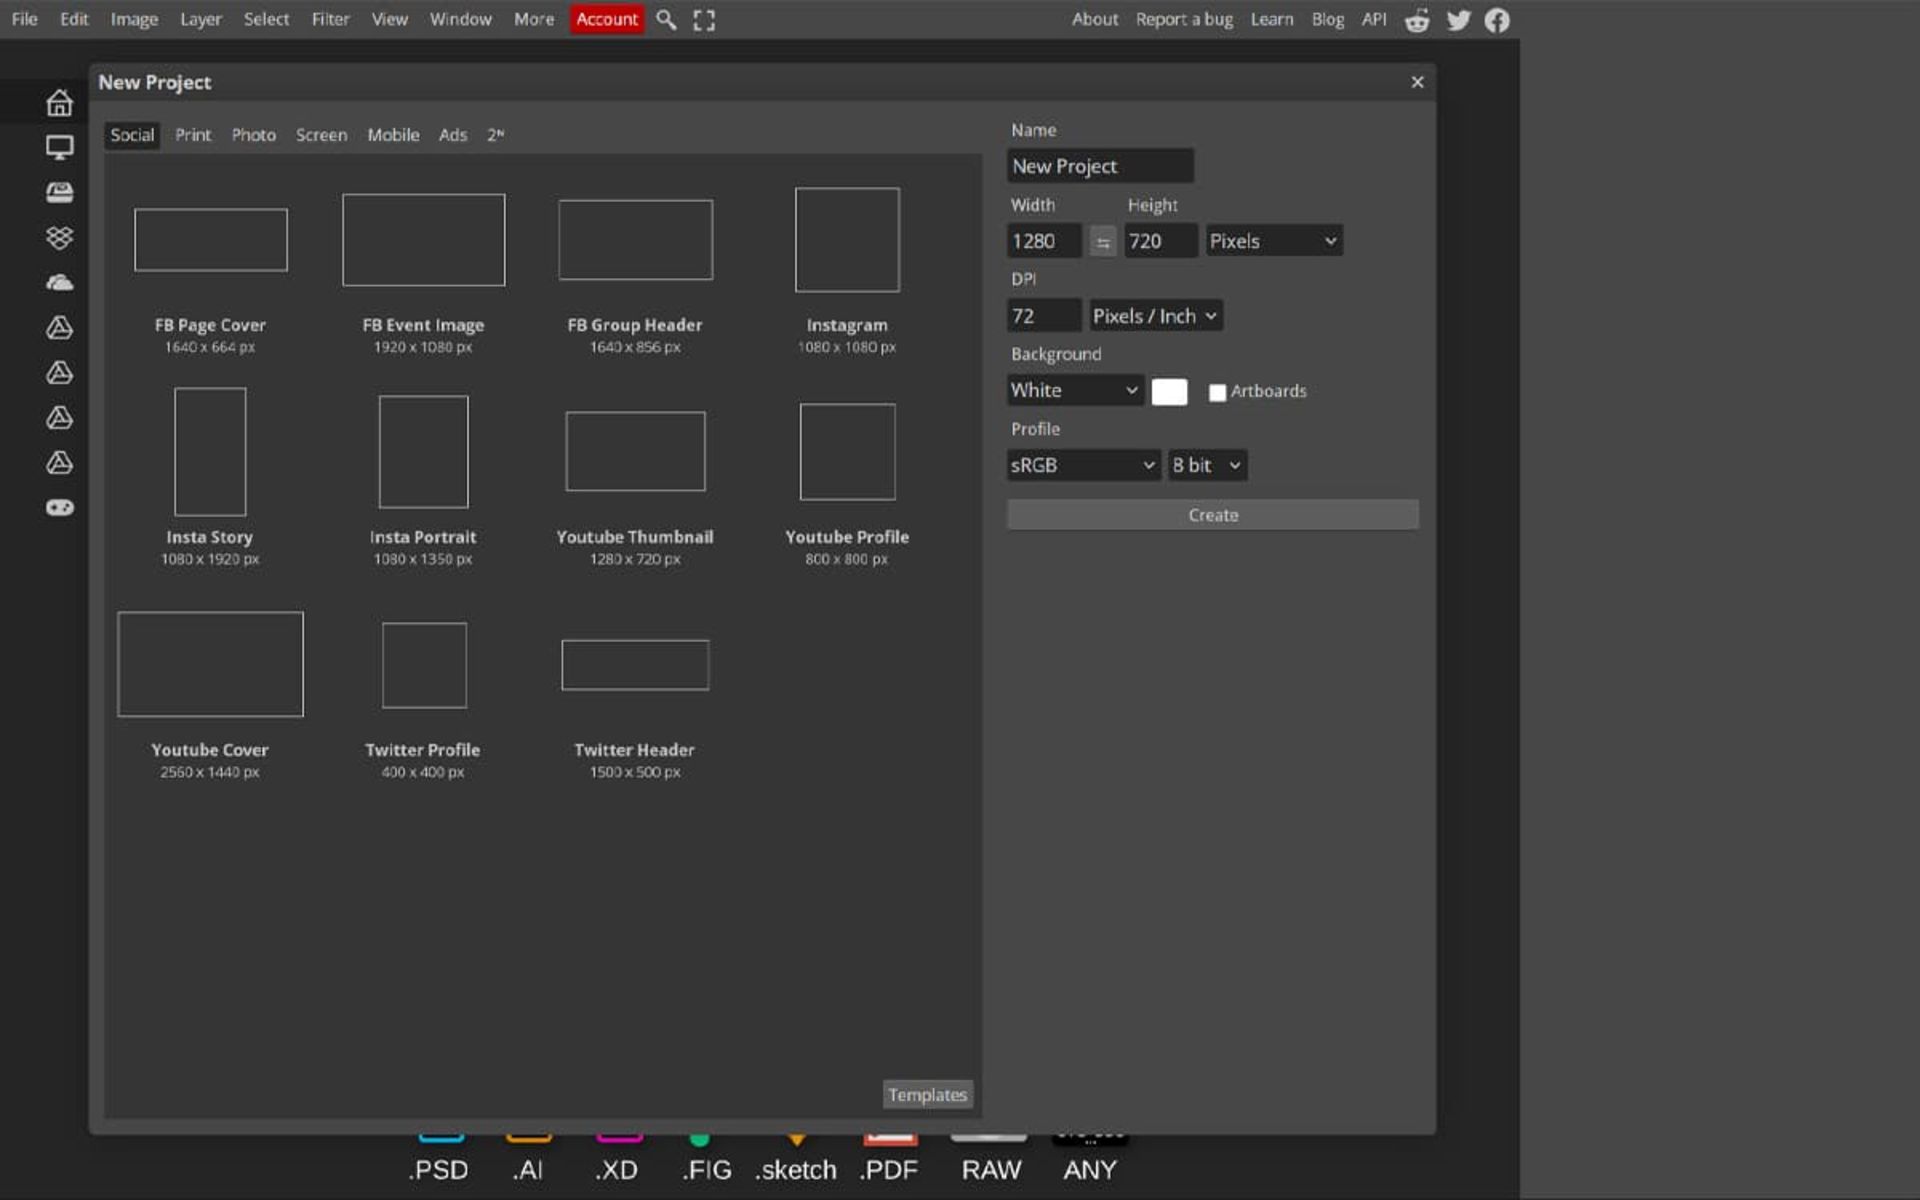
Task: Open the Report a bug link
Action: coord(1184,19)
